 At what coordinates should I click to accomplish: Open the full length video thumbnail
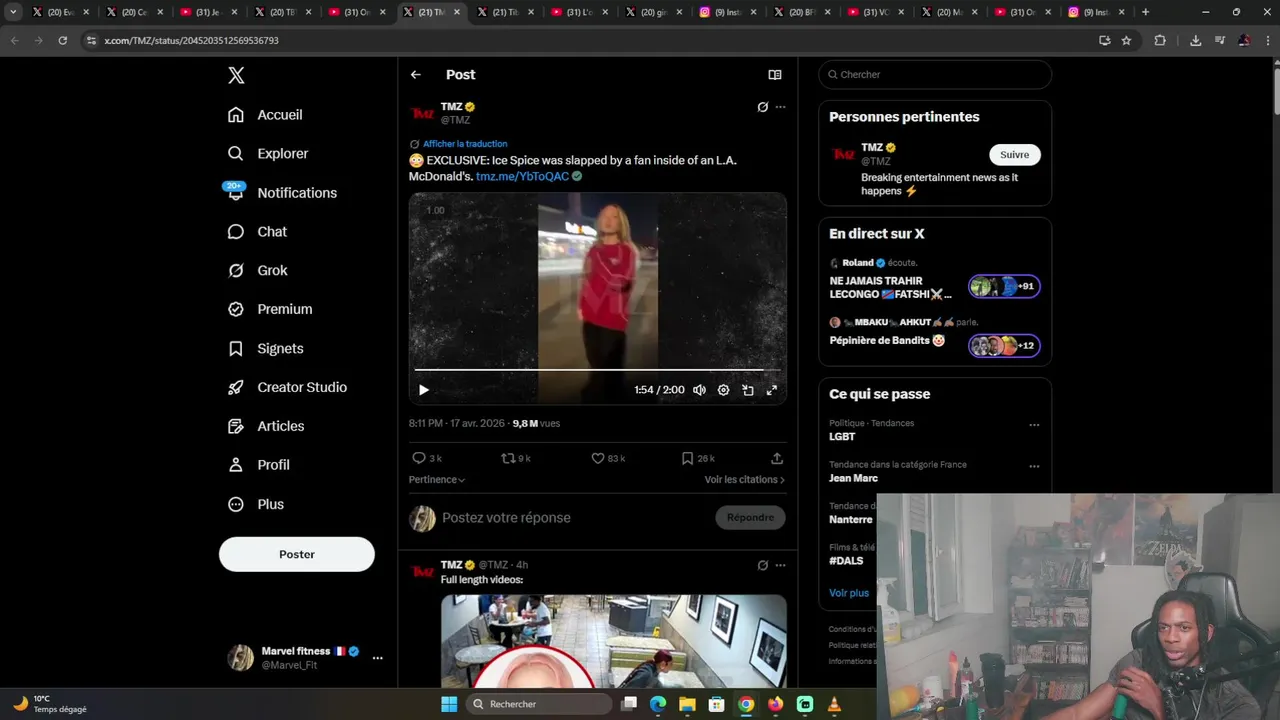[614, 641]
